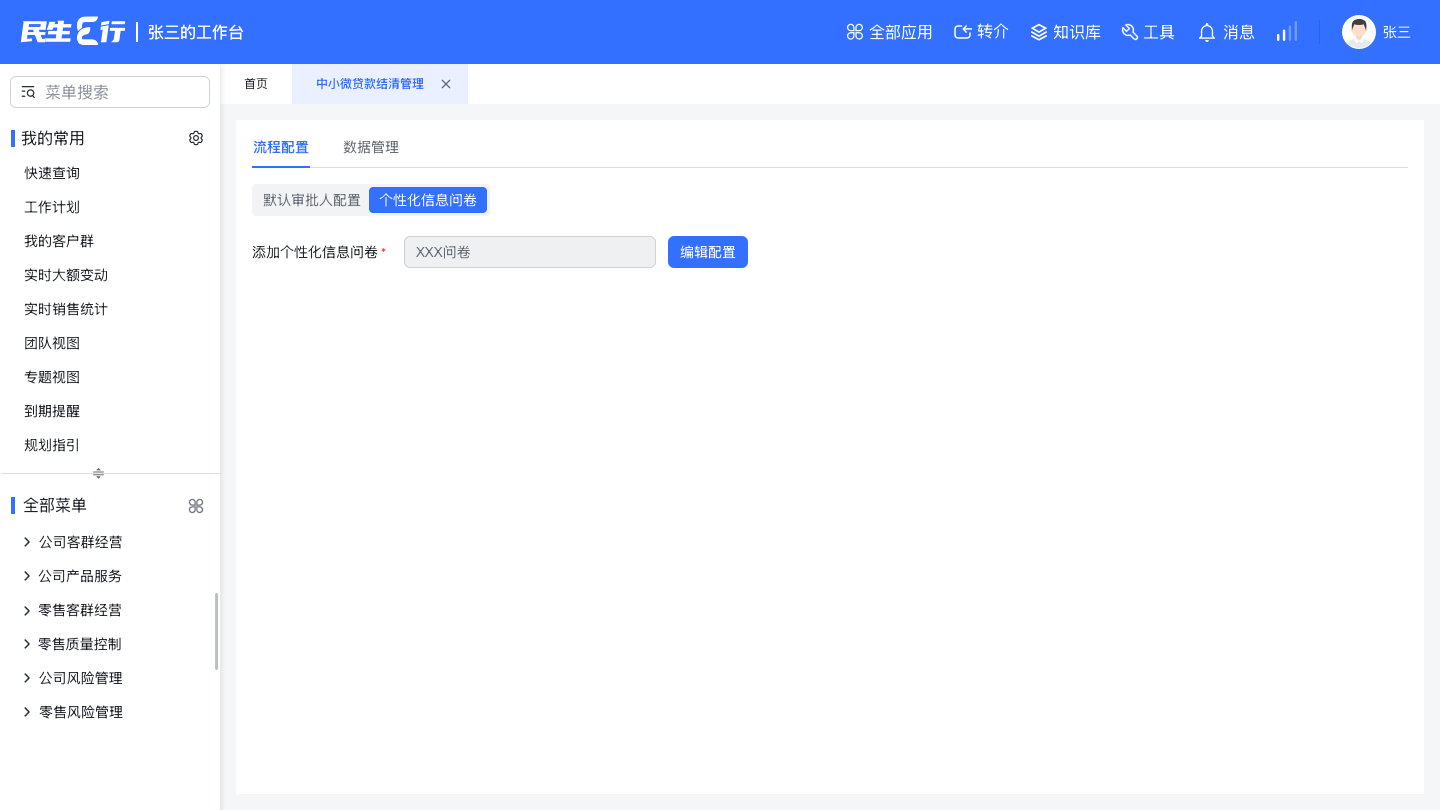The height and width of the screenshot is (810, 1440).
Task: Click the 转介 referral icon
Action: click(x=963, y=32)
